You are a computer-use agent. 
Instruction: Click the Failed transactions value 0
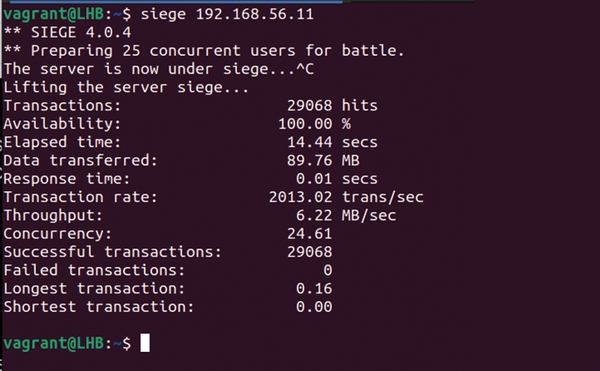pyautogui.click(x=328, y=270)
